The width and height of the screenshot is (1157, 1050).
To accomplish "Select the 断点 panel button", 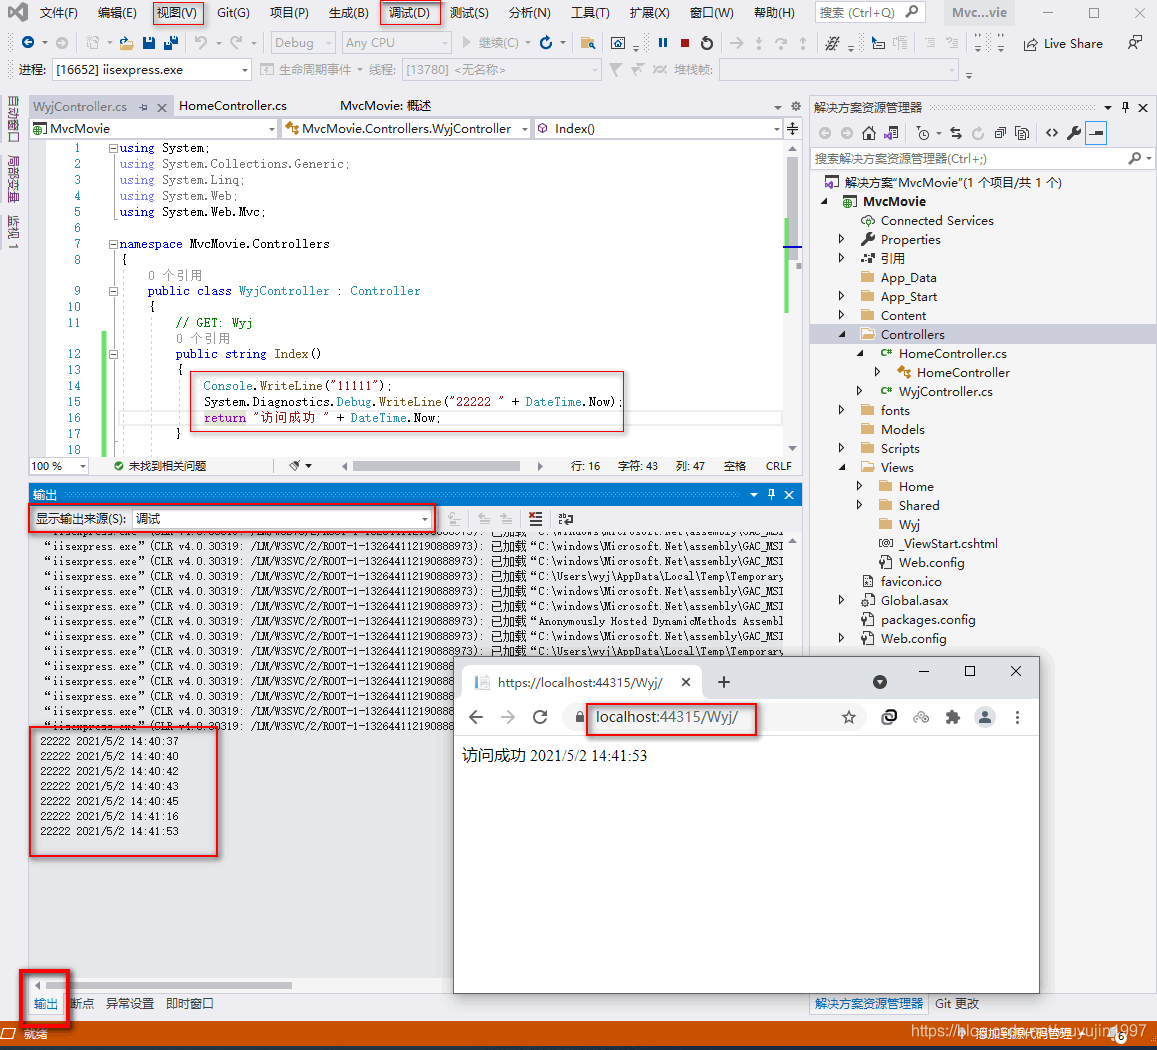I will point(82,1003).
